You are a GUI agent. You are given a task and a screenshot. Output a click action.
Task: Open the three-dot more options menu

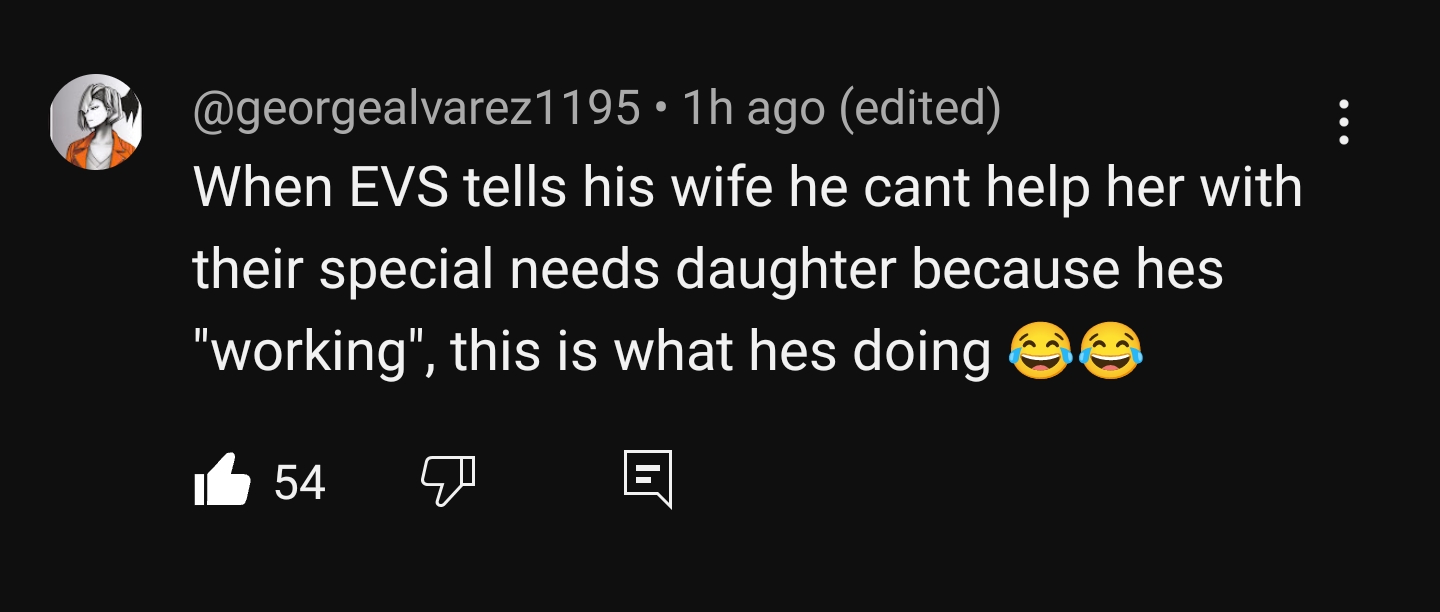[x=1344, y=122]
